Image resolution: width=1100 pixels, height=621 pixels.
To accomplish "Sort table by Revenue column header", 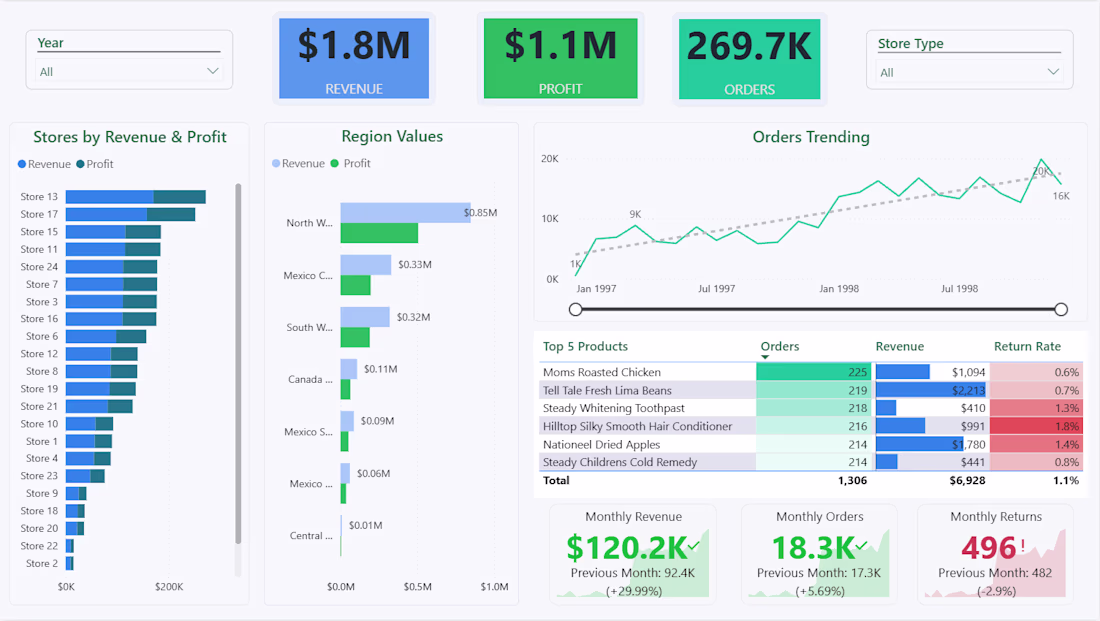I will point(899,347).
